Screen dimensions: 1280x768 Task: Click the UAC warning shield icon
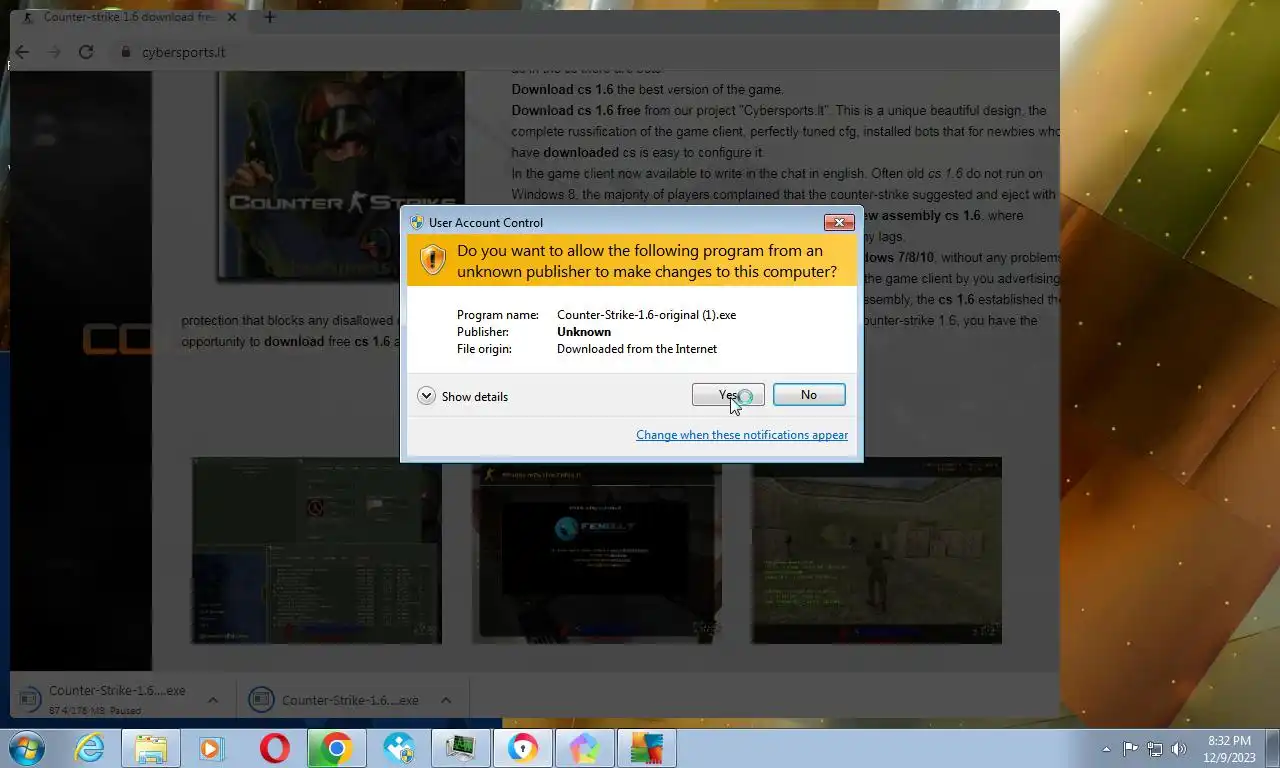pos(432,260)
